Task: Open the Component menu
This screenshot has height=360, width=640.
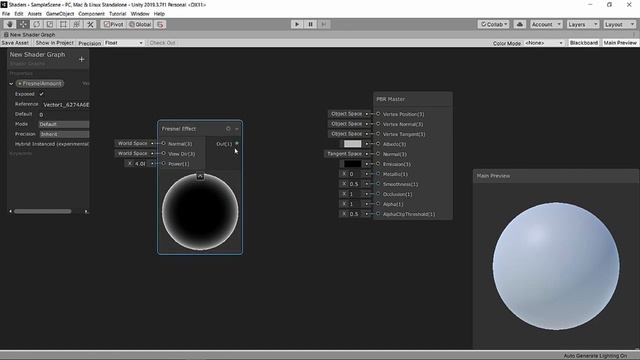Action: 91,13
